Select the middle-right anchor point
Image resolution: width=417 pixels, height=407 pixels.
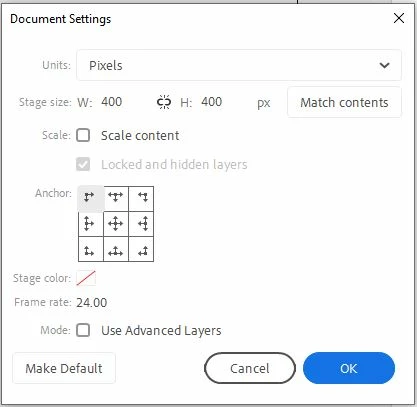pos(141,224)
